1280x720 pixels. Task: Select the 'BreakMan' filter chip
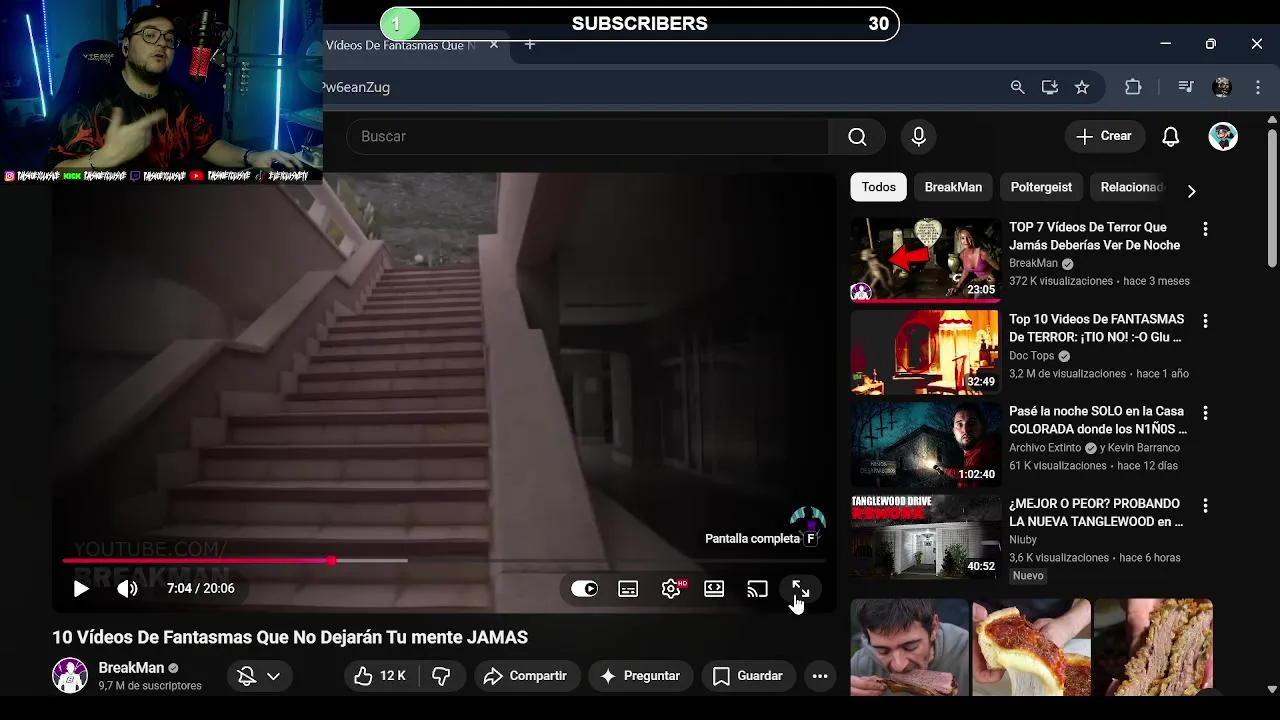coord(953,187)
